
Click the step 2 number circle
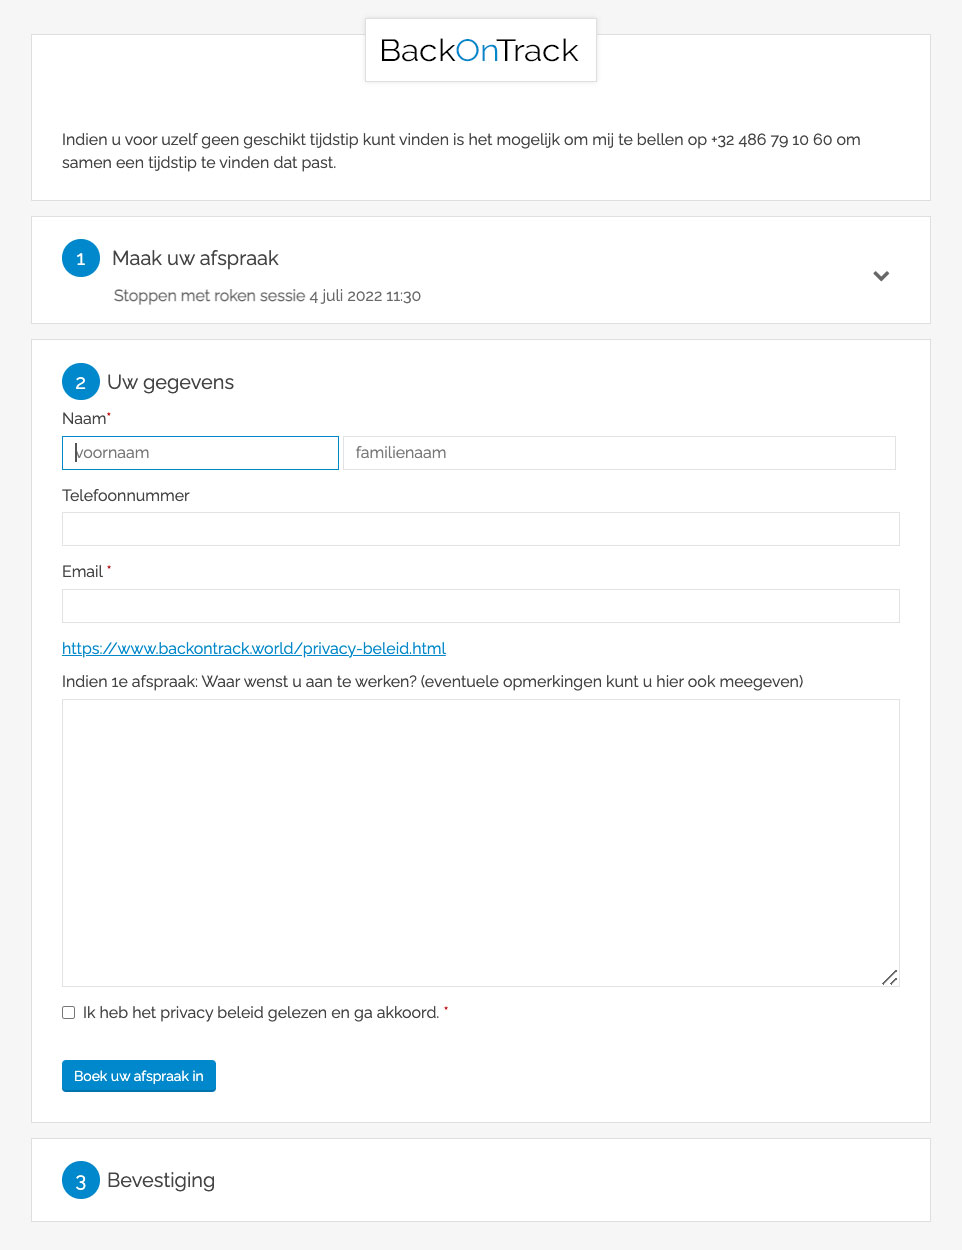click(x=81, y=382)
